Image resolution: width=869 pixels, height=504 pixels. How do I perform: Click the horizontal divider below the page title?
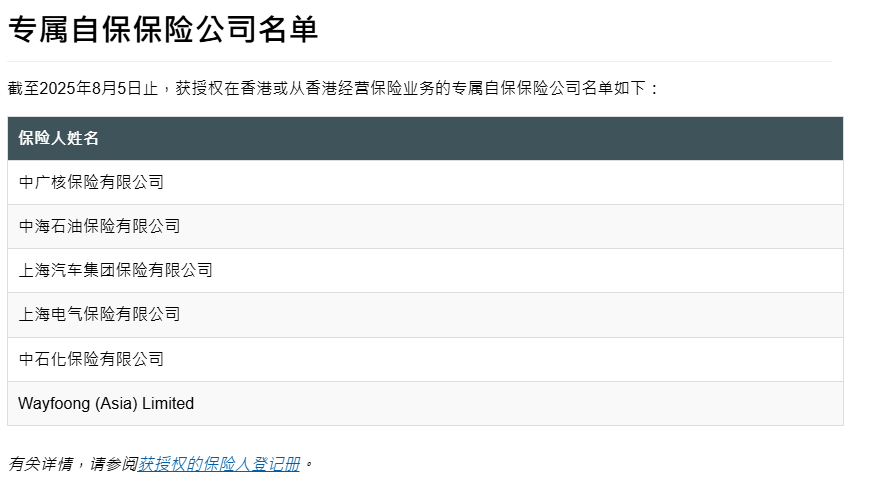click(420, 62)
